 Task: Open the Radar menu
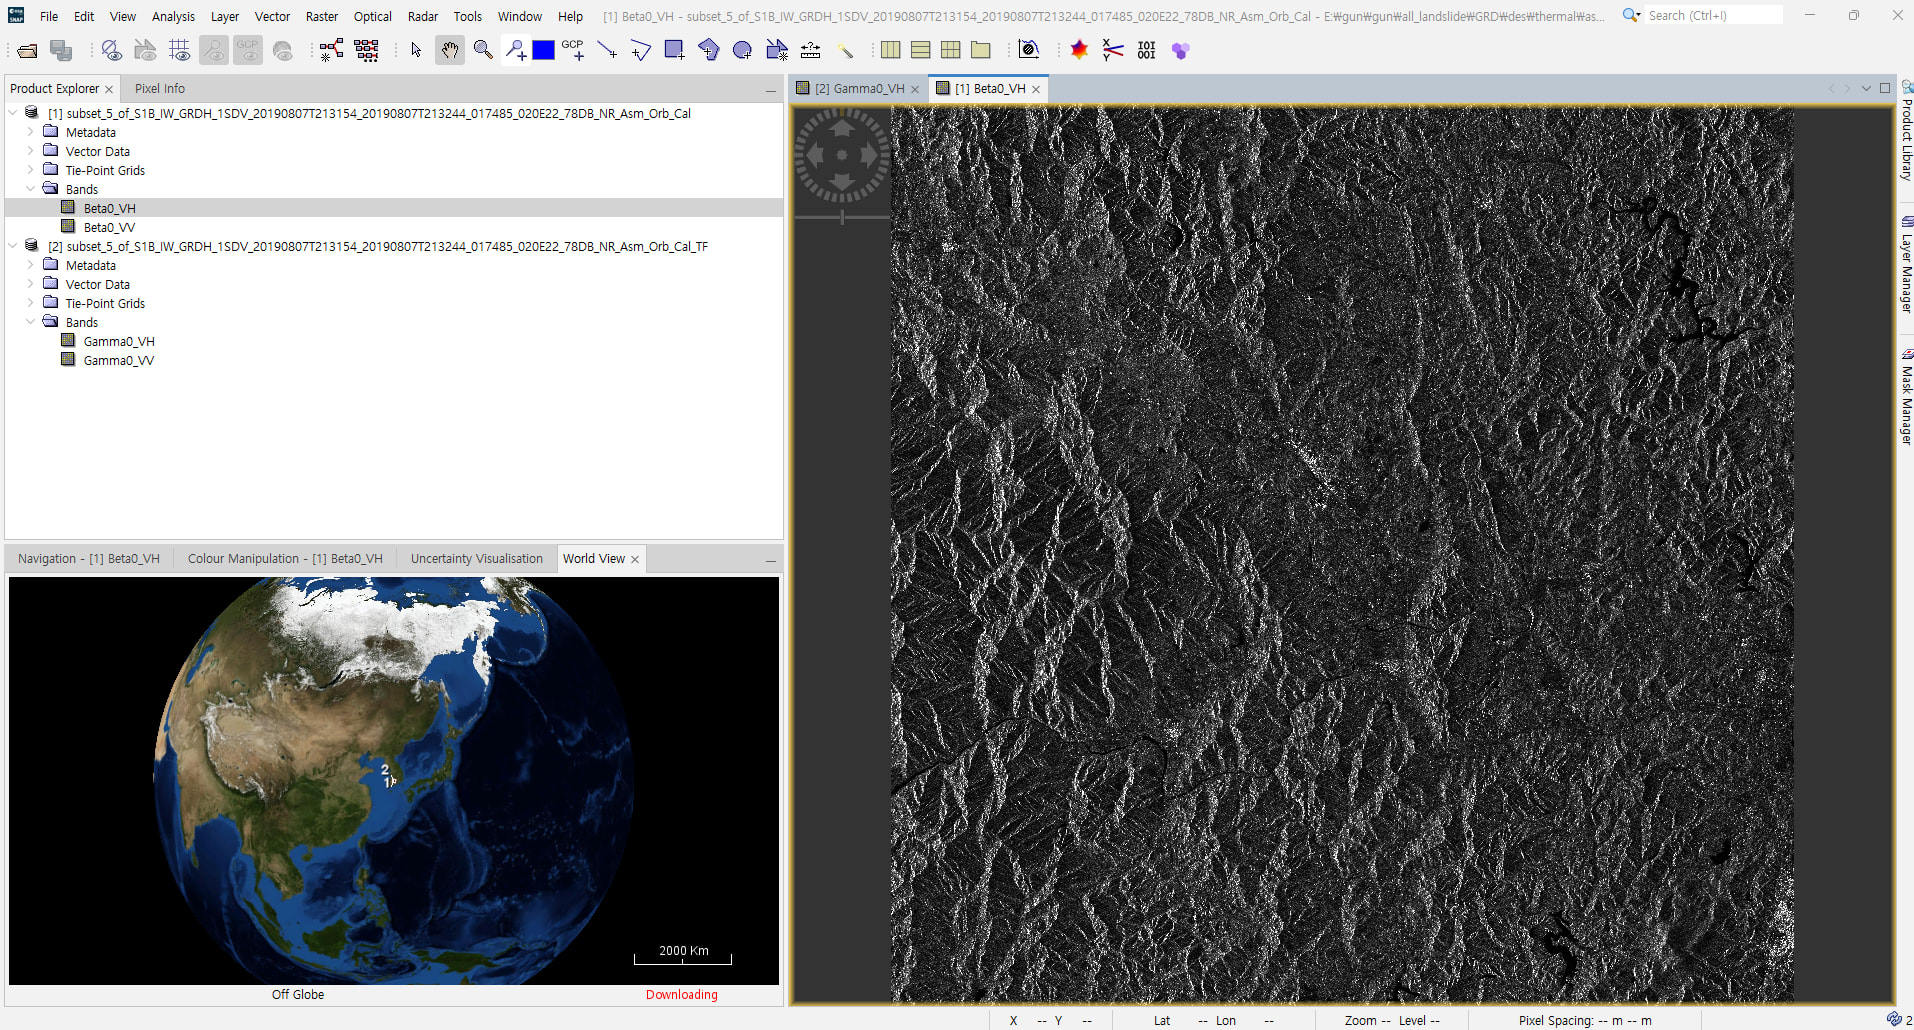(x=422, y=16)
